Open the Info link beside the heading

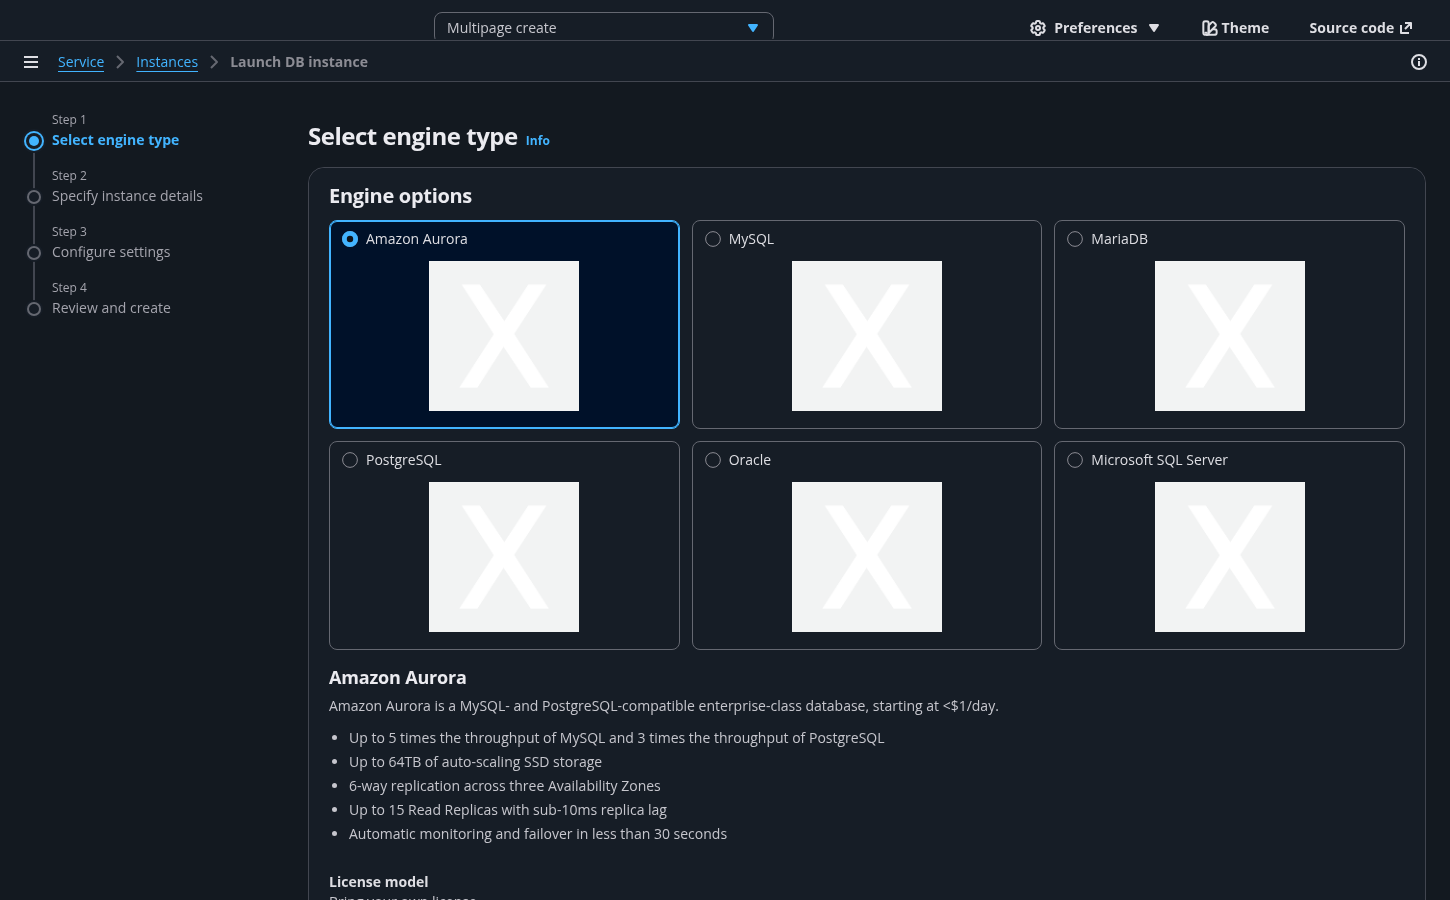[x=537, y=141]
